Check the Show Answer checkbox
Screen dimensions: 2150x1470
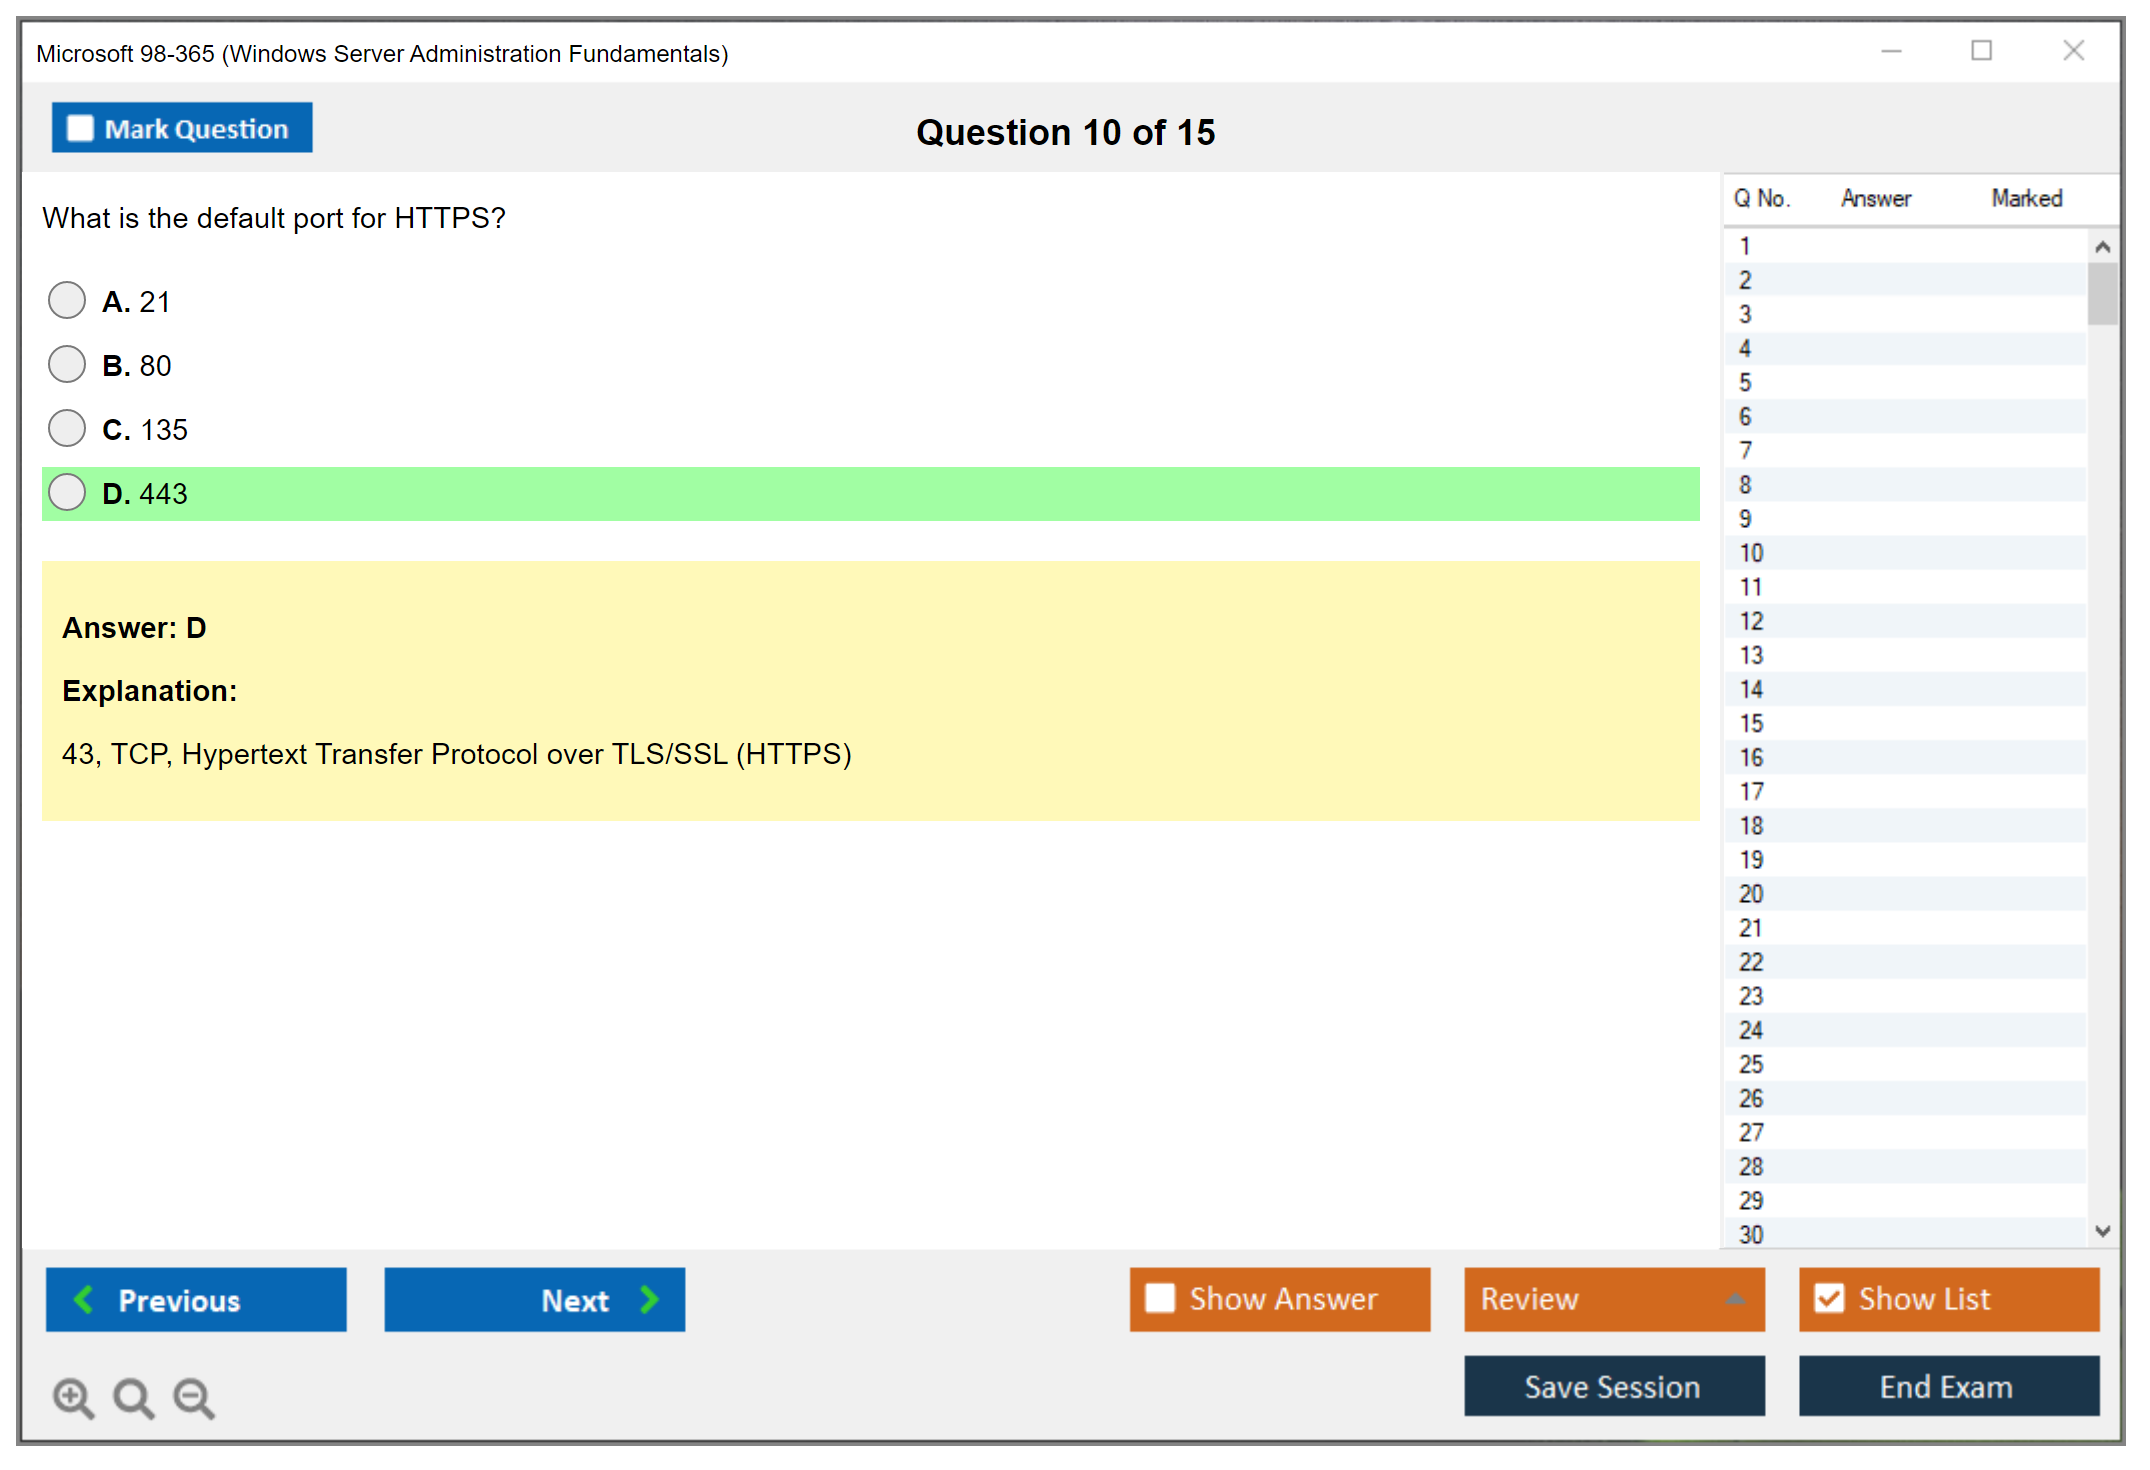click(1160, 1298)
